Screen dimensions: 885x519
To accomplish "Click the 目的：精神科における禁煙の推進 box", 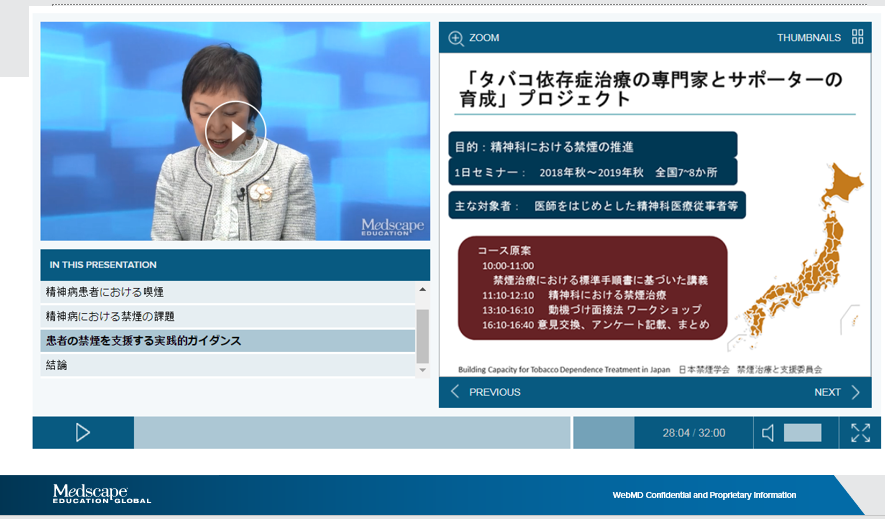I will point(593,145).
